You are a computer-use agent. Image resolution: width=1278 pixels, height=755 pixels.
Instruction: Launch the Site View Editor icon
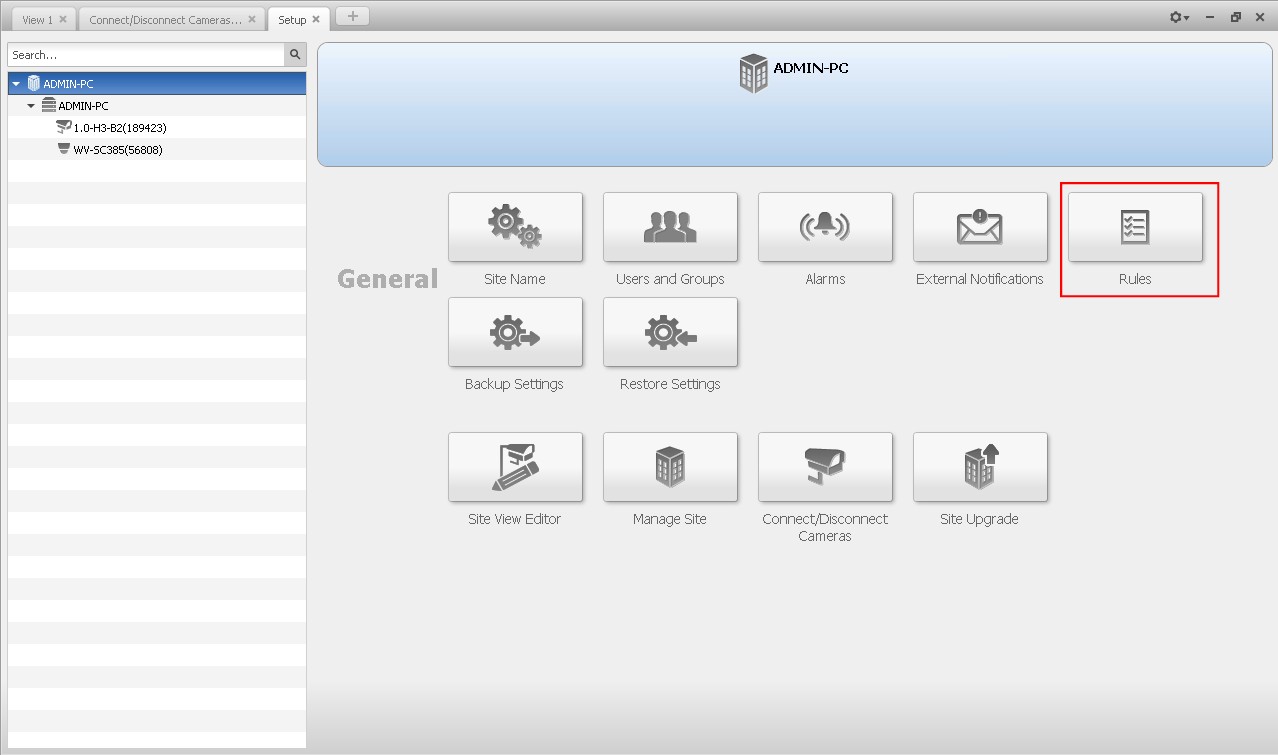click(x=515, y=467)
